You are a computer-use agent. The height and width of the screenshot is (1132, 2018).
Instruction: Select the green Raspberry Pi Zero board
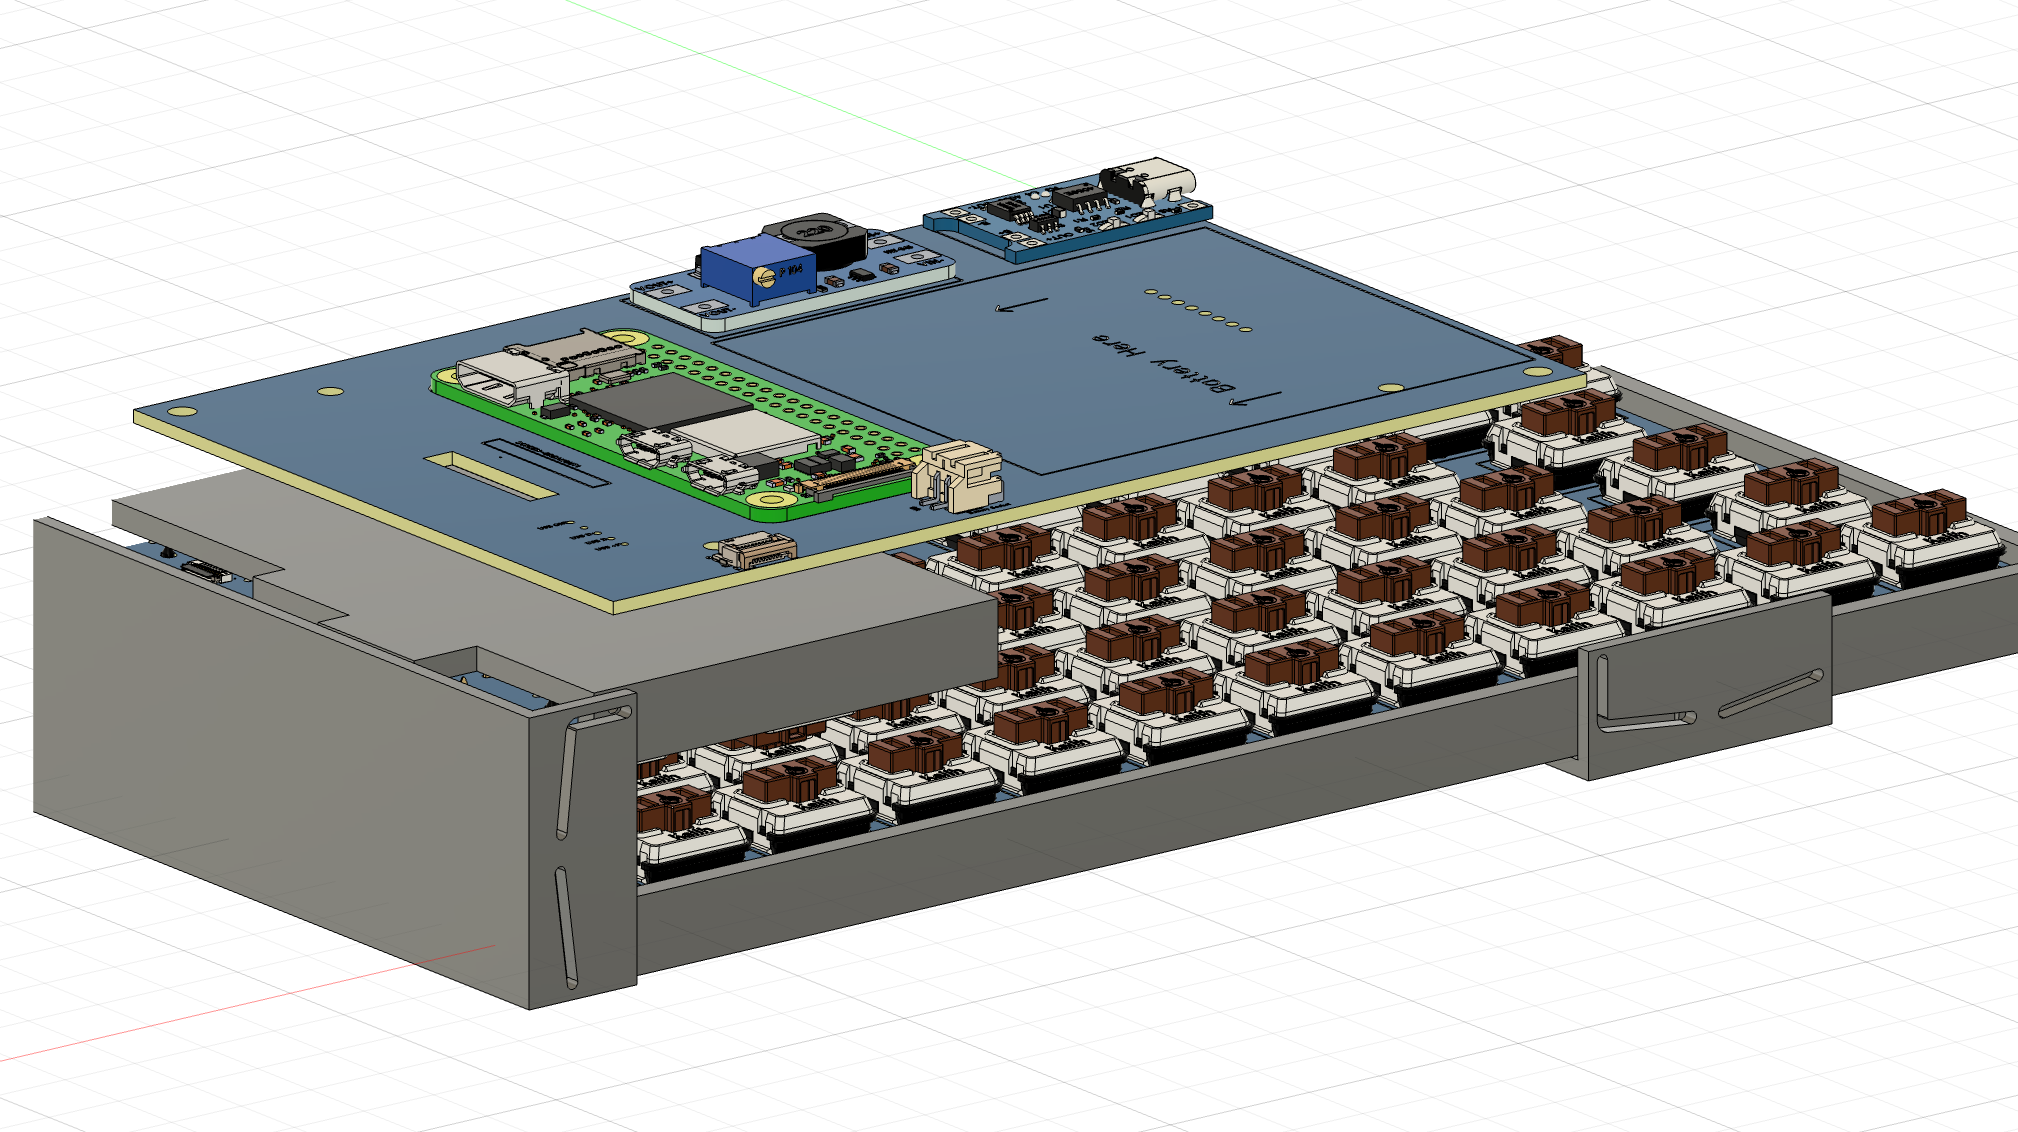click(680, 425)
